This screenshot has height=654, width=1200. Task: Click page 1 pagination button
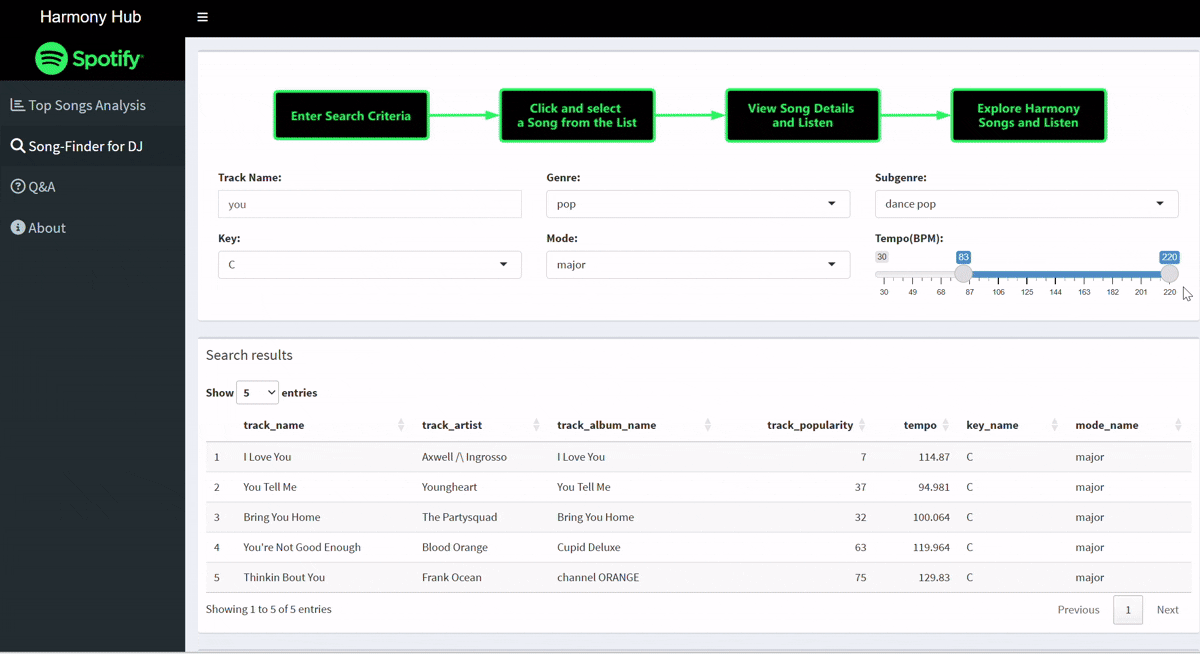[x=1128, y=610]
